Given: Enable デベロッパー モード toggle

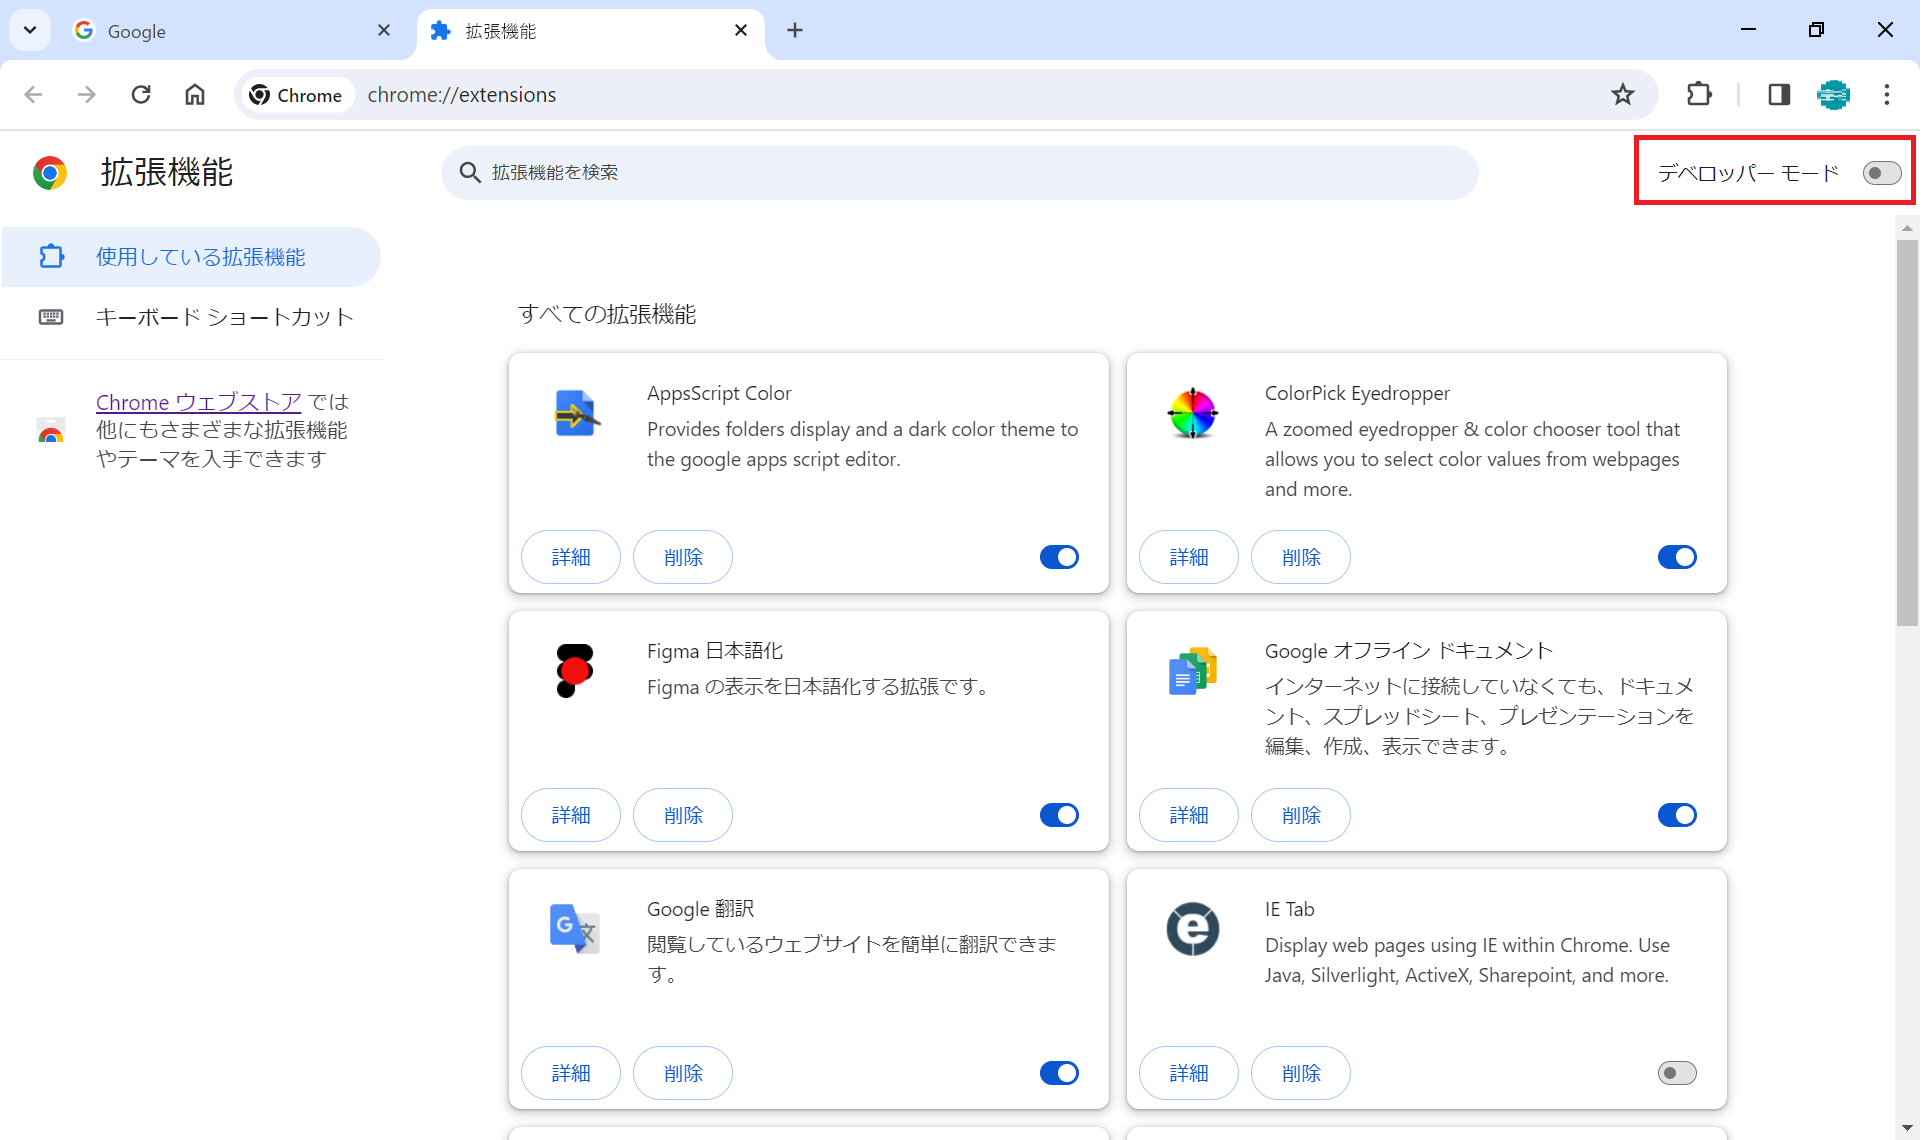Looking at the screenshot, I should tap(1882, 172).
